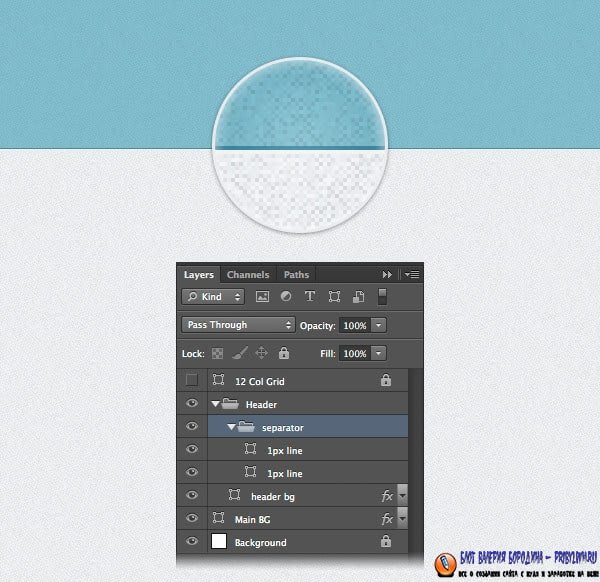Click fx icon on header bg layer
The height and width of the screenshot is (582, 600).
pyautogui.click(x=387, y=496)
